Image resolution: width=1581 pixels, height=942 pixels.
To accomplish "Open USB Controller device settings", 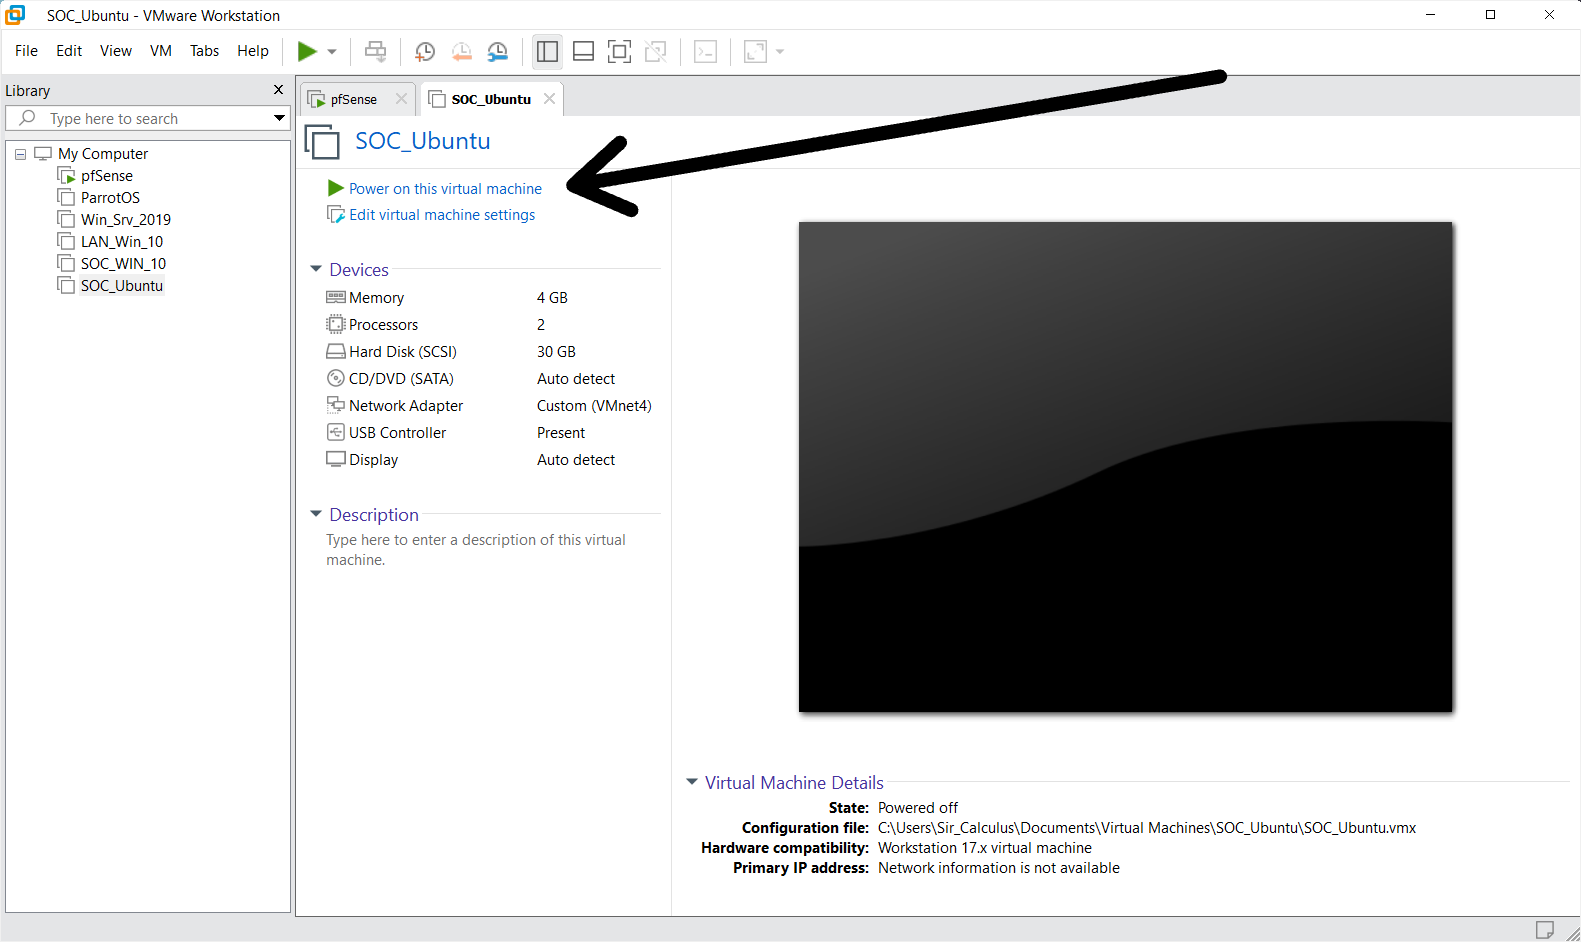I will 397,433.
